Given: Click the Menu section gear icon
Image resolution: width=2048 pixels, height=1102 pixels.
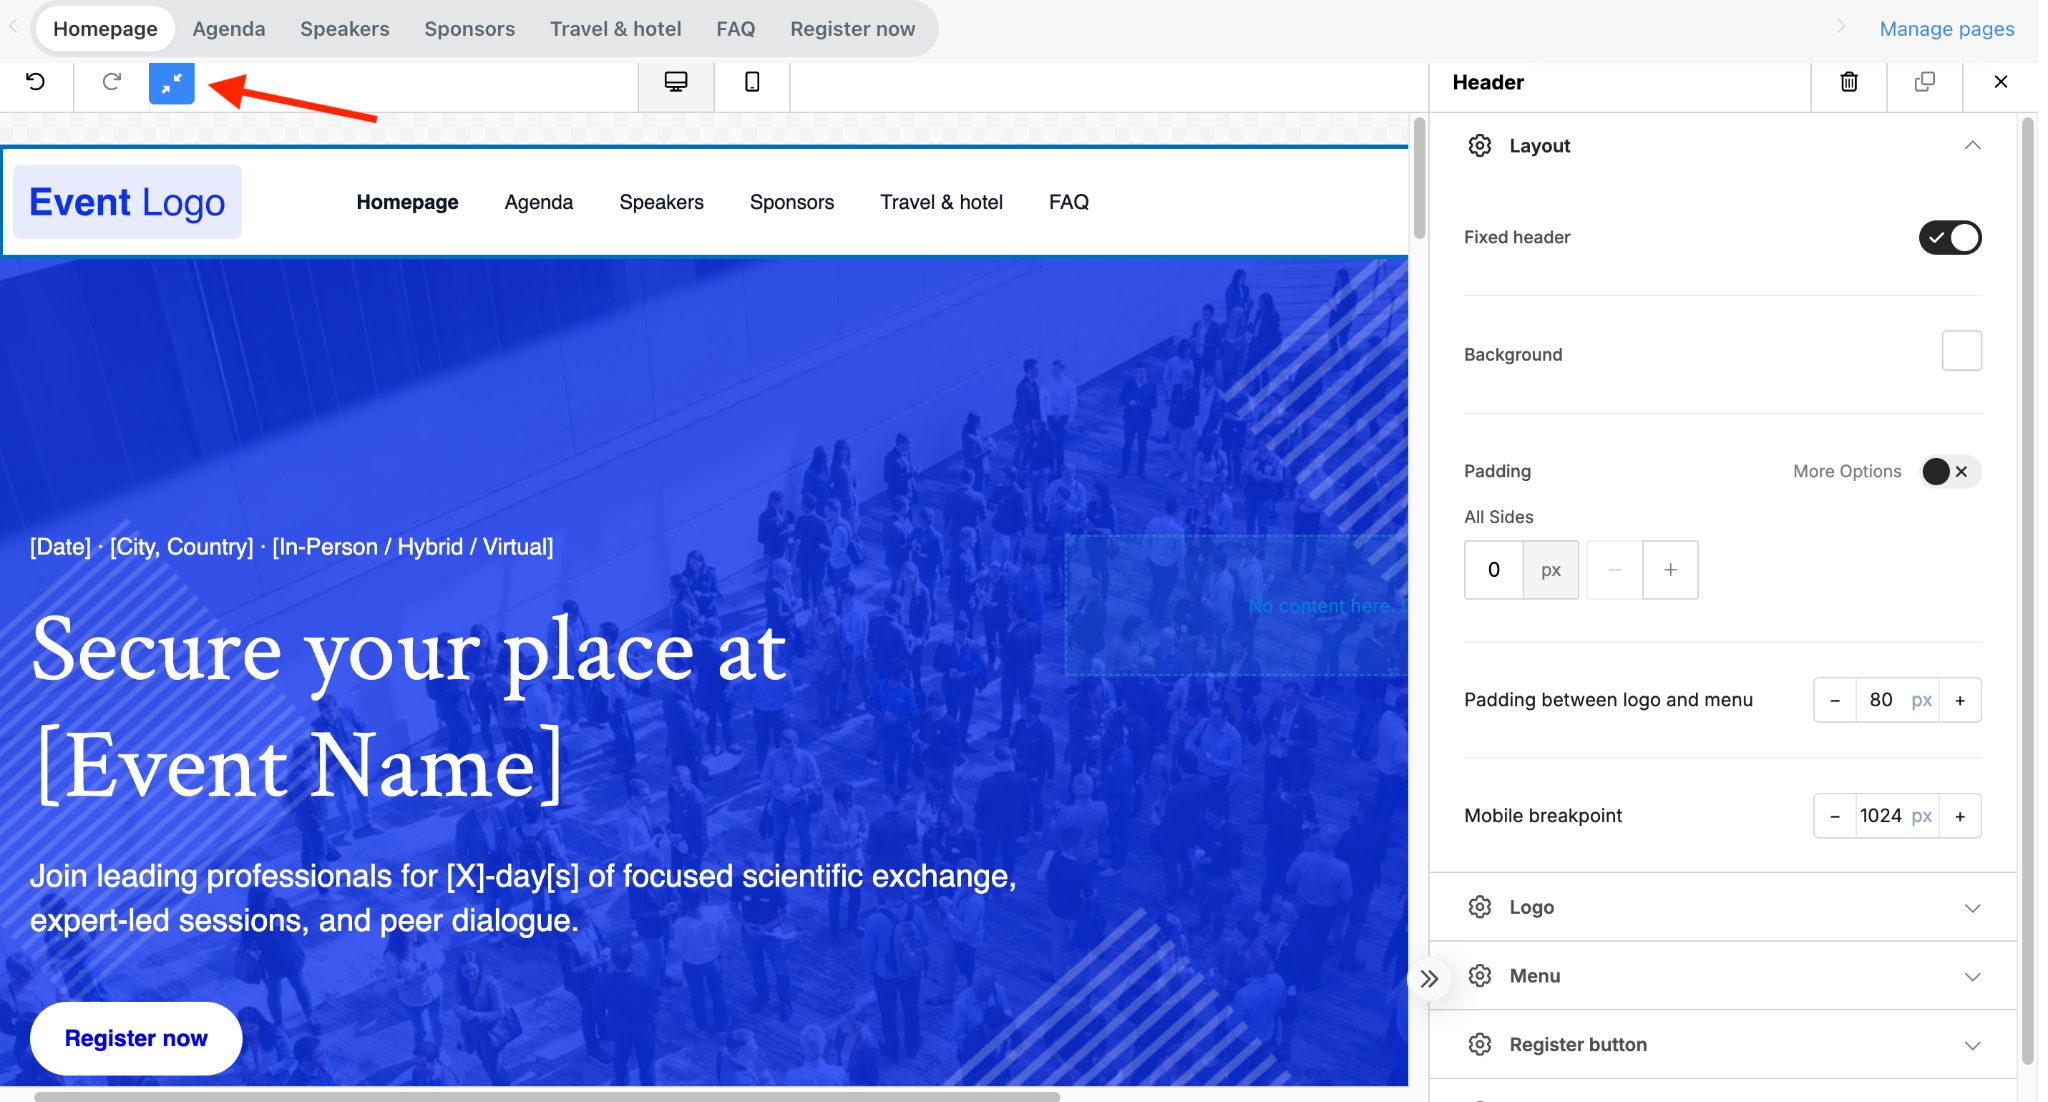Looking at the screenshot, I should pyautogui.click(x=1480, y=976).
